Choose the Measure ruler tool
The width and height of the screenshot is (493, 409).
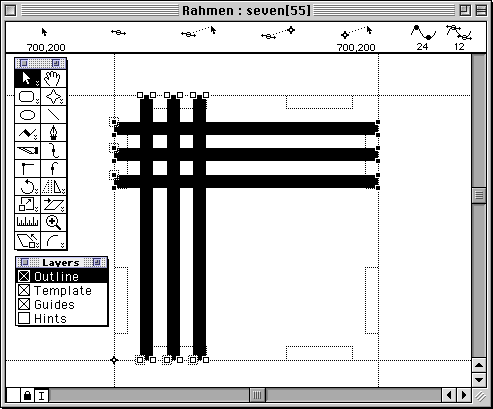28,223
